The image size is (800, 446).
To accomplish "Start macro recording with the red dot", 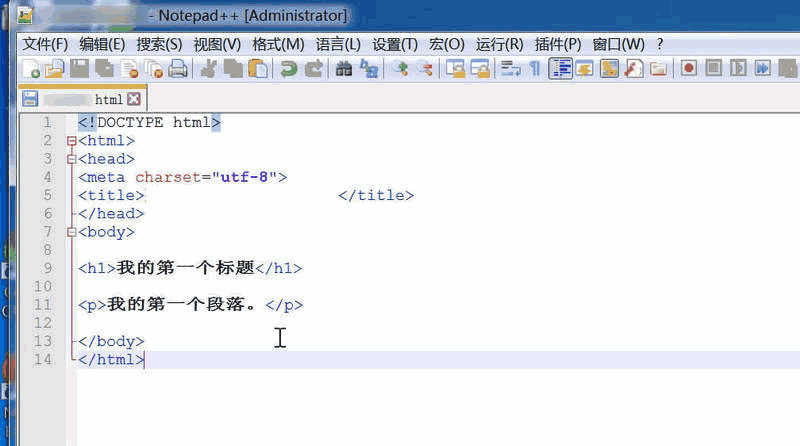I will click(689, 68).
